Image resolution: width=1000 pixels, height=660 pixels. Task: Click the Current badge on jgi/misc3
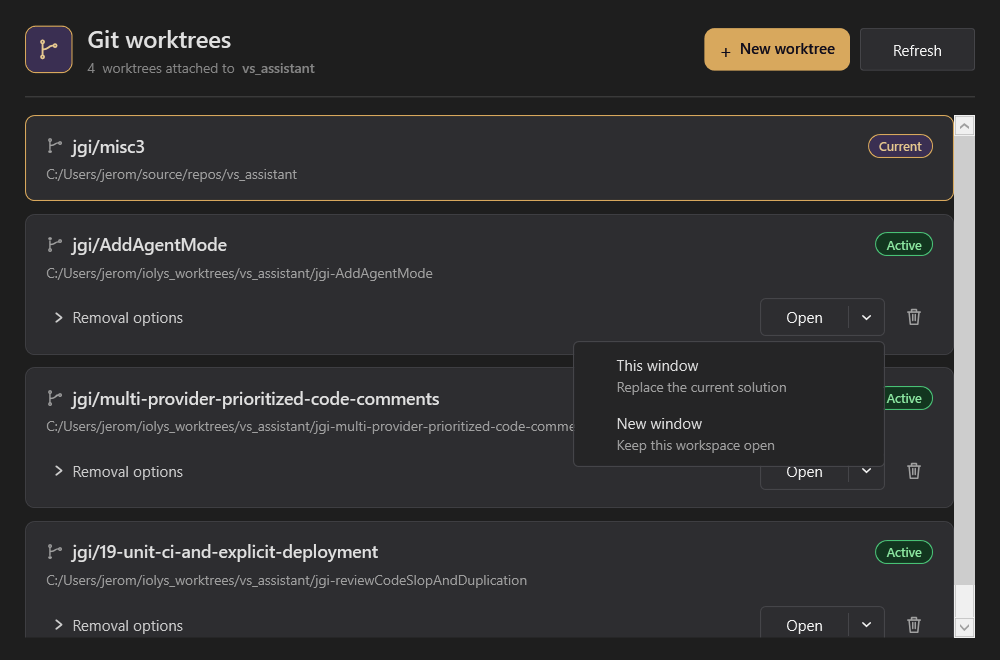tap(900, 146)
